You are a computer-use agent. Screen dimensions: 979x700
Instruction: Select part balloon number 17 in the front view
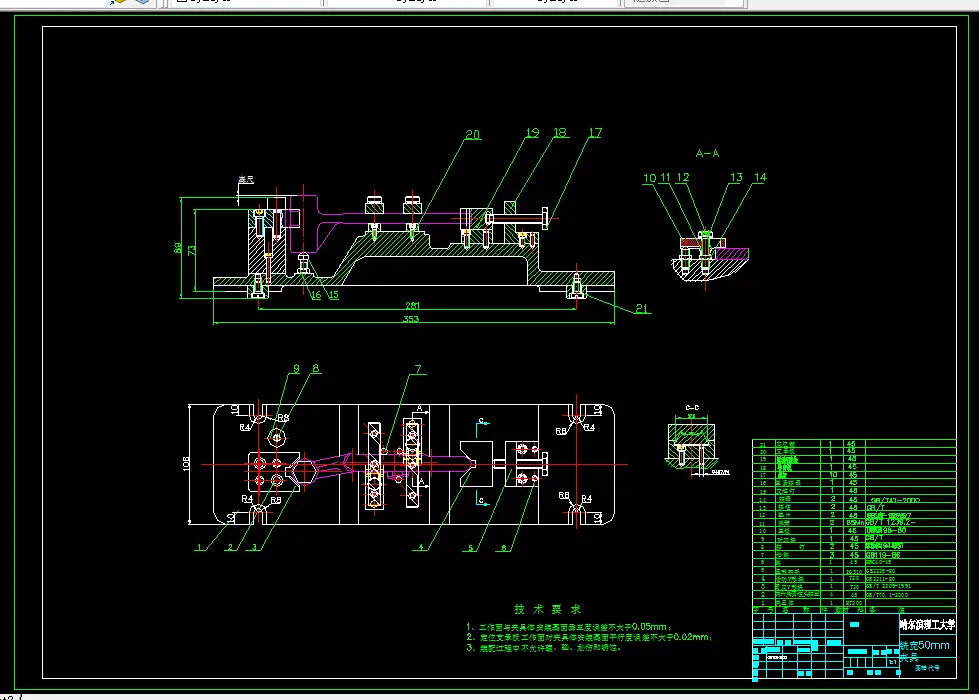(x=595, y=132)
